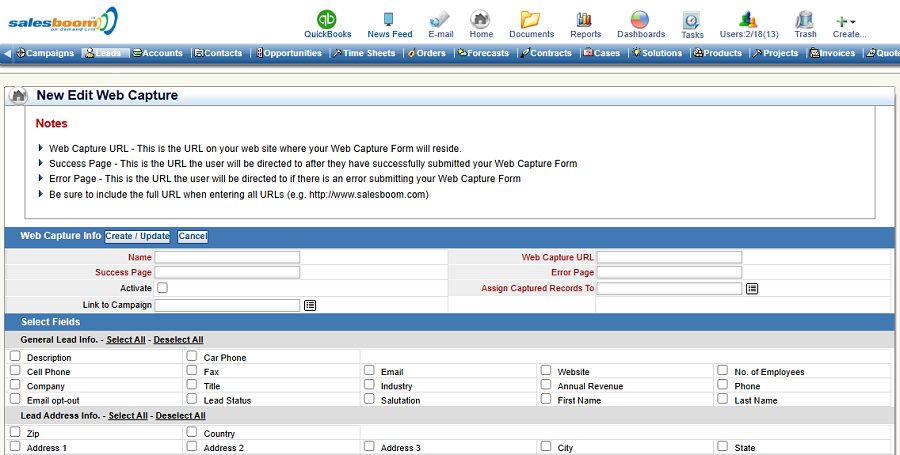
Task: Check the Lead Status checkbox
Action: point(192,399)
